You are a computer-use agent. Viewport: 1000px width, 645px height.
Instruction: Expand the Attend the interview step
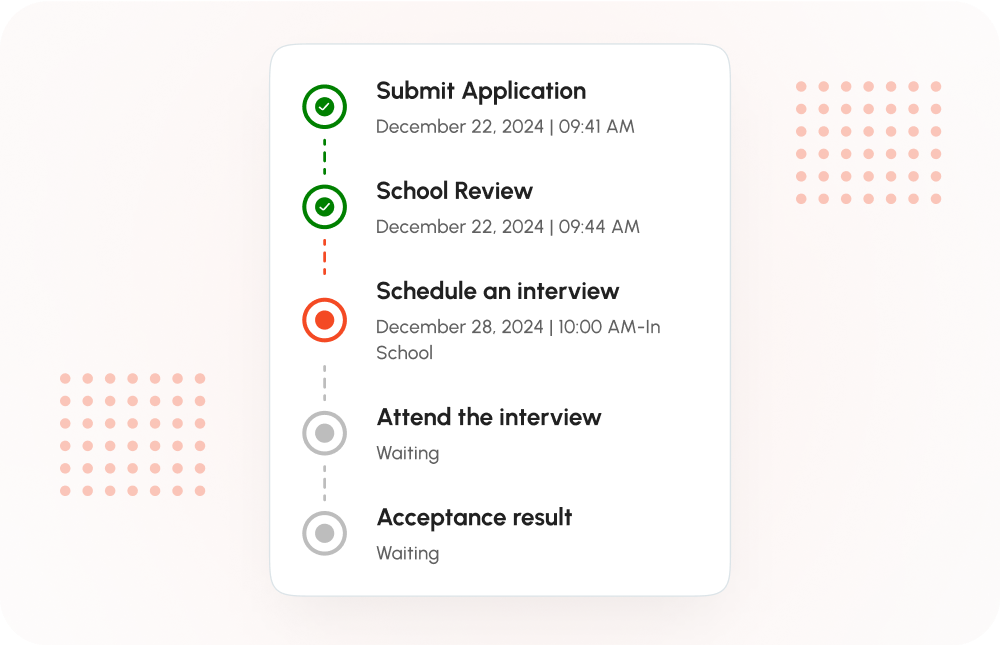pyautogui.click(x=488, y=417)
